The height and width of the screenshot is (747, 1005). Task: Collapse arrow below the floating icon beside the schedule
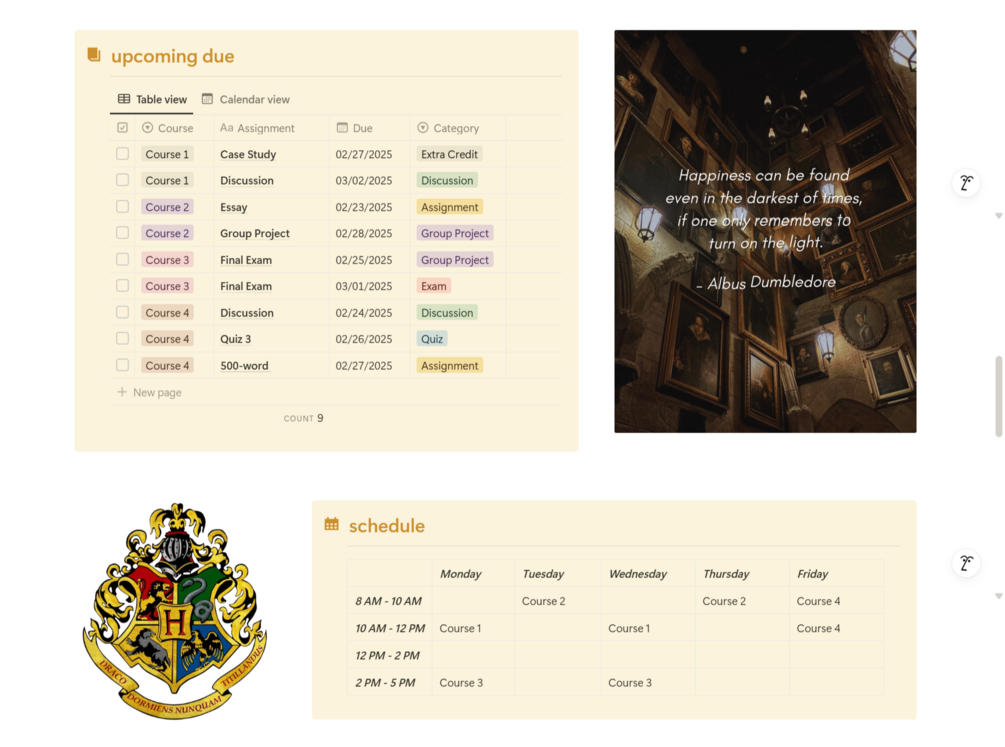[999, 596]
